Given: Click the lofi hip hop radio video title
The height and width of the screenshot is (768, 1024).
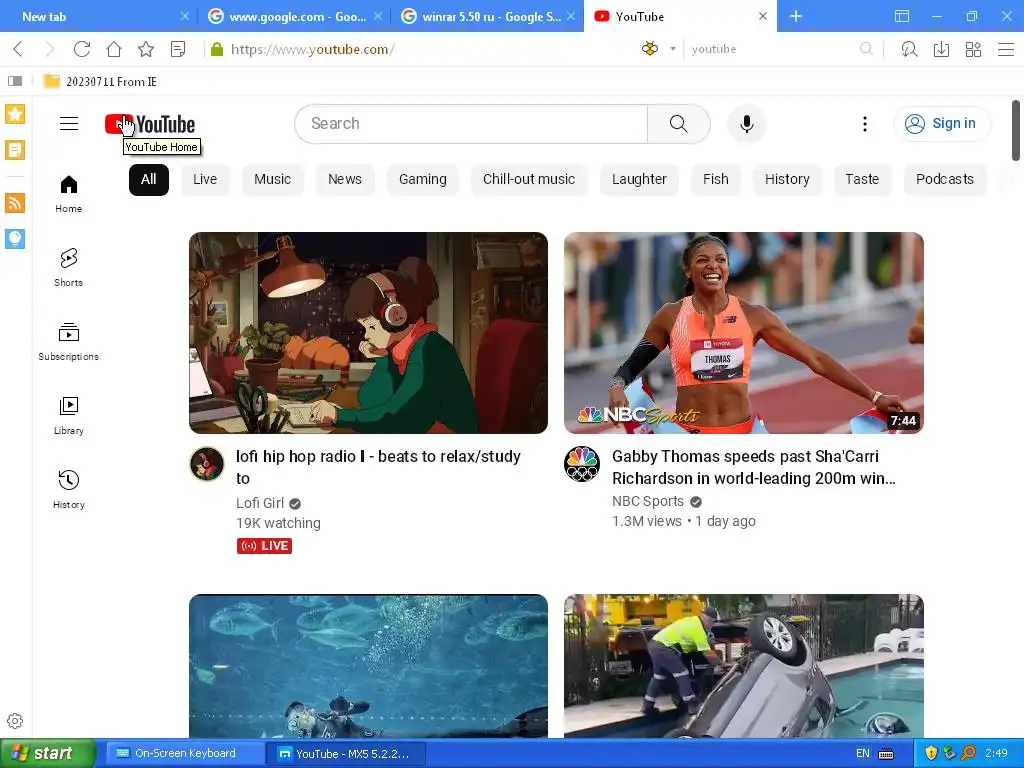Looking at the screenshot, I should (379, 467).
